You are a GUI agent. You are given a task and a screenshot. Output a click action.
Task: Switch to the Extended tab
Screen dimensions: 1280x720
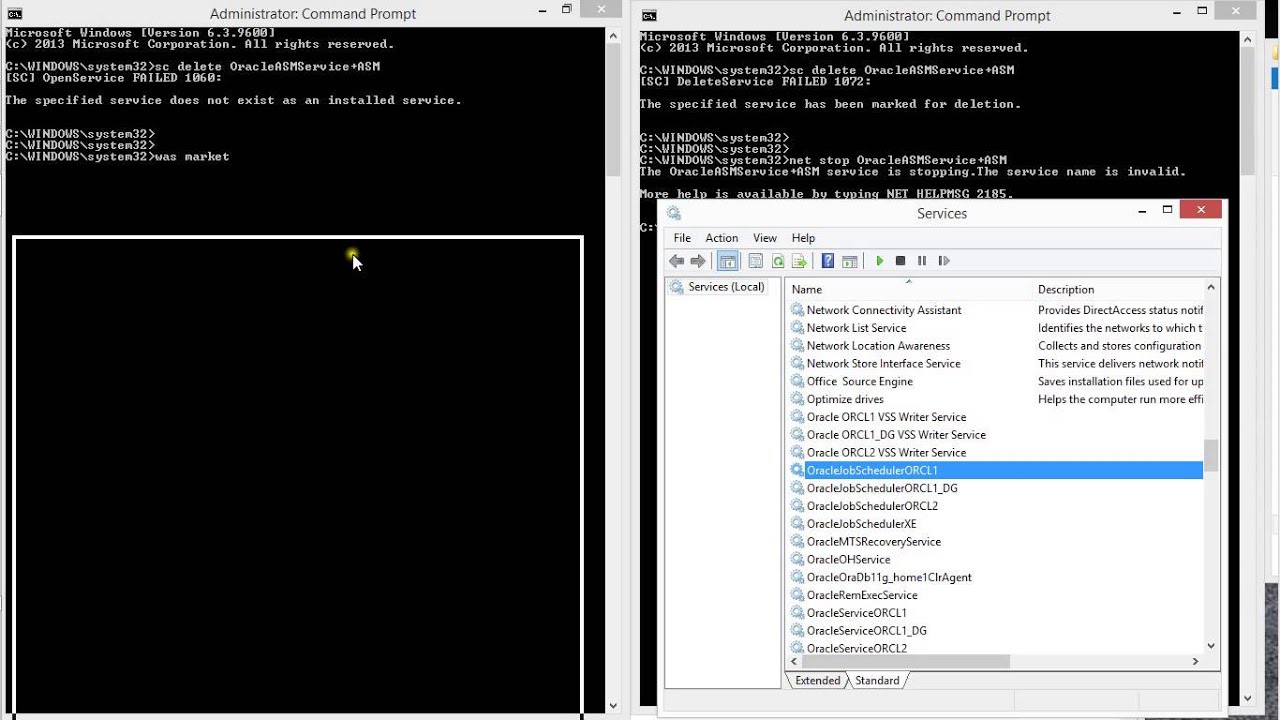[x=817, y=680]
